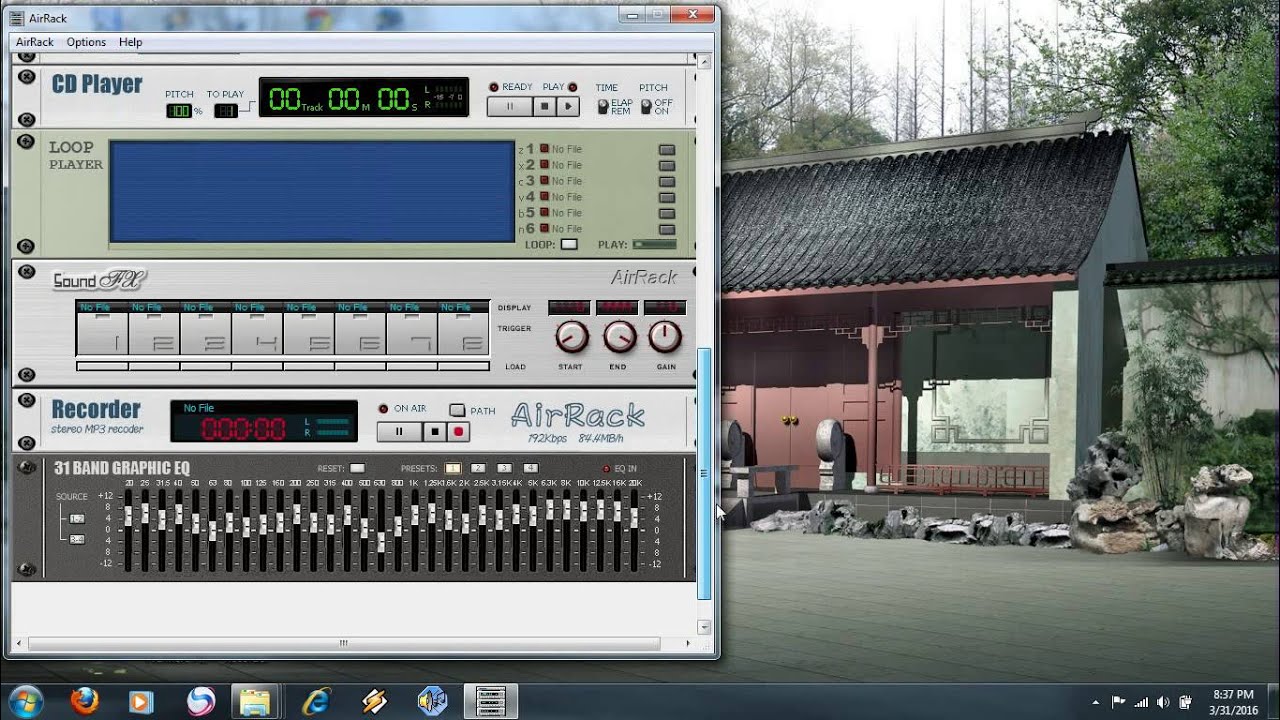The height and width of the screenshot is (720, 1280).
Task: Click the Recorder PATH button
Action: 457,410
